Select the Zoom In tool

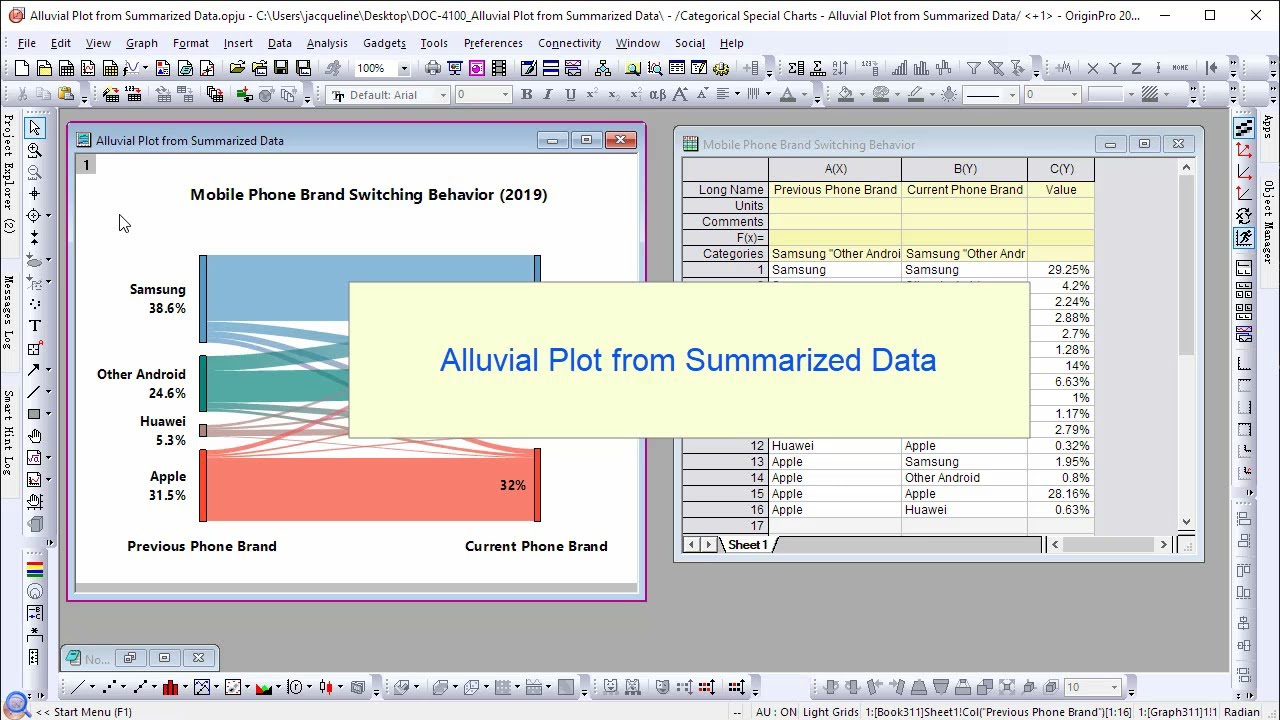coord(35,150)
